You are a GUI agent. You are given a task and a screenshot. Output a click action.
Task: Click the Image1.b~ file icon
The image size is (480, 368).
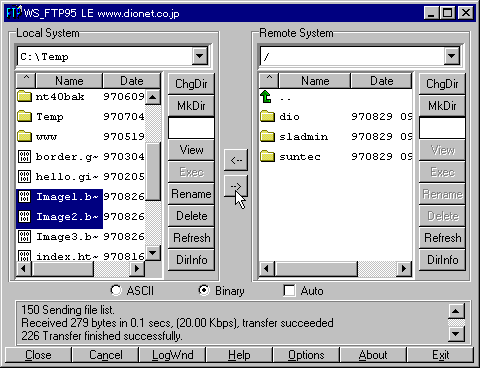(x=24, y=196)
